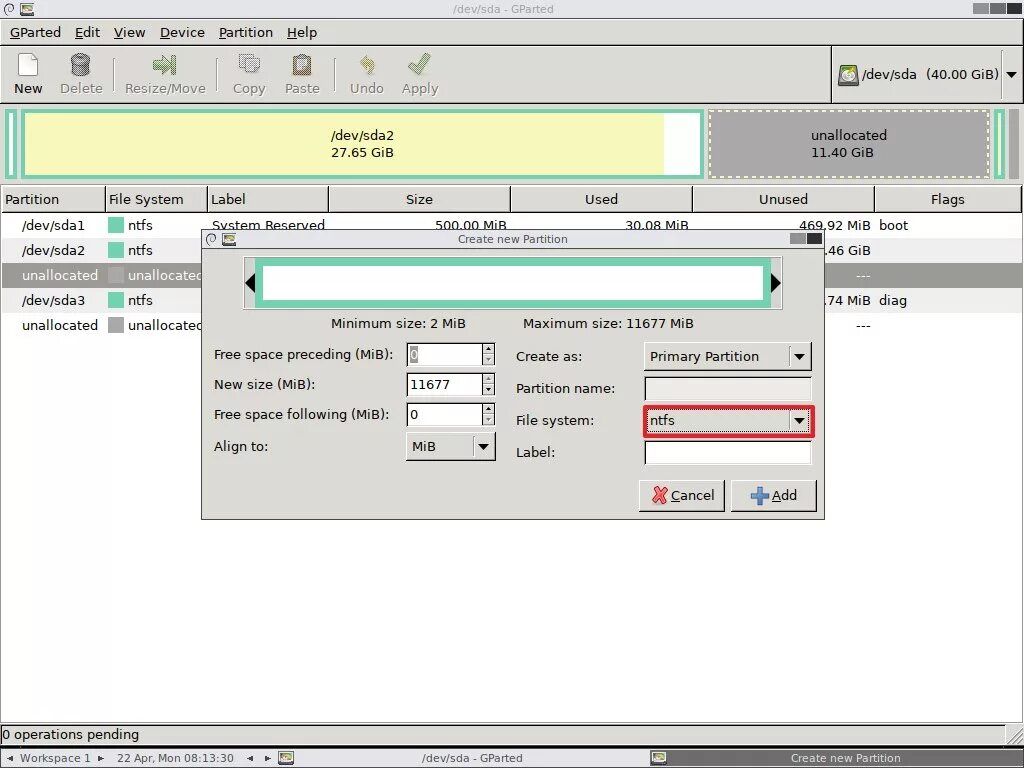Open the Device menu
This screenshot has width=1024, height=768.
point(182,33)
